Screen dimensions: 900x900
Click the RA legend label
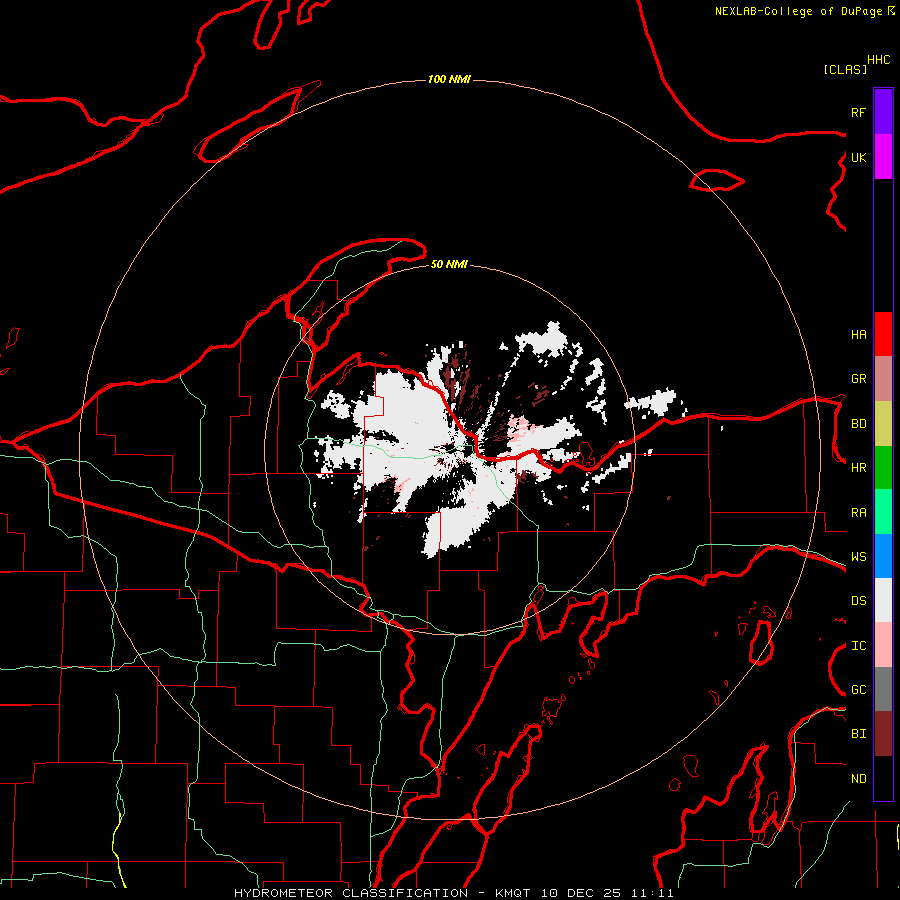(x=858, y=513)
